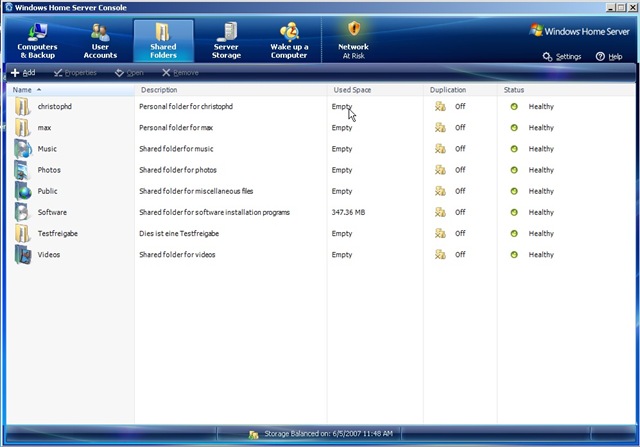Open the Help link
The width and height of the screenshot is (640, 447).
[609, 57]
